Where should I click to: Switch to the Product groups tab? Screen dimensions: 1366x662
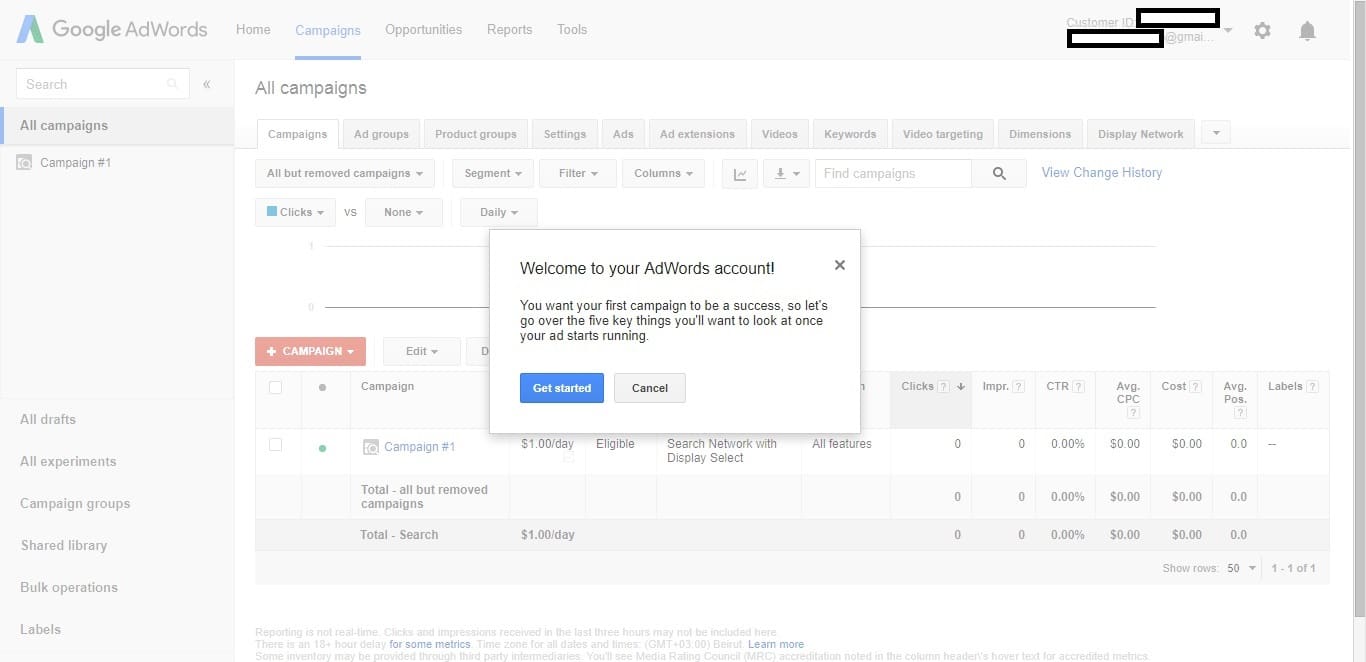coord(476,134)
